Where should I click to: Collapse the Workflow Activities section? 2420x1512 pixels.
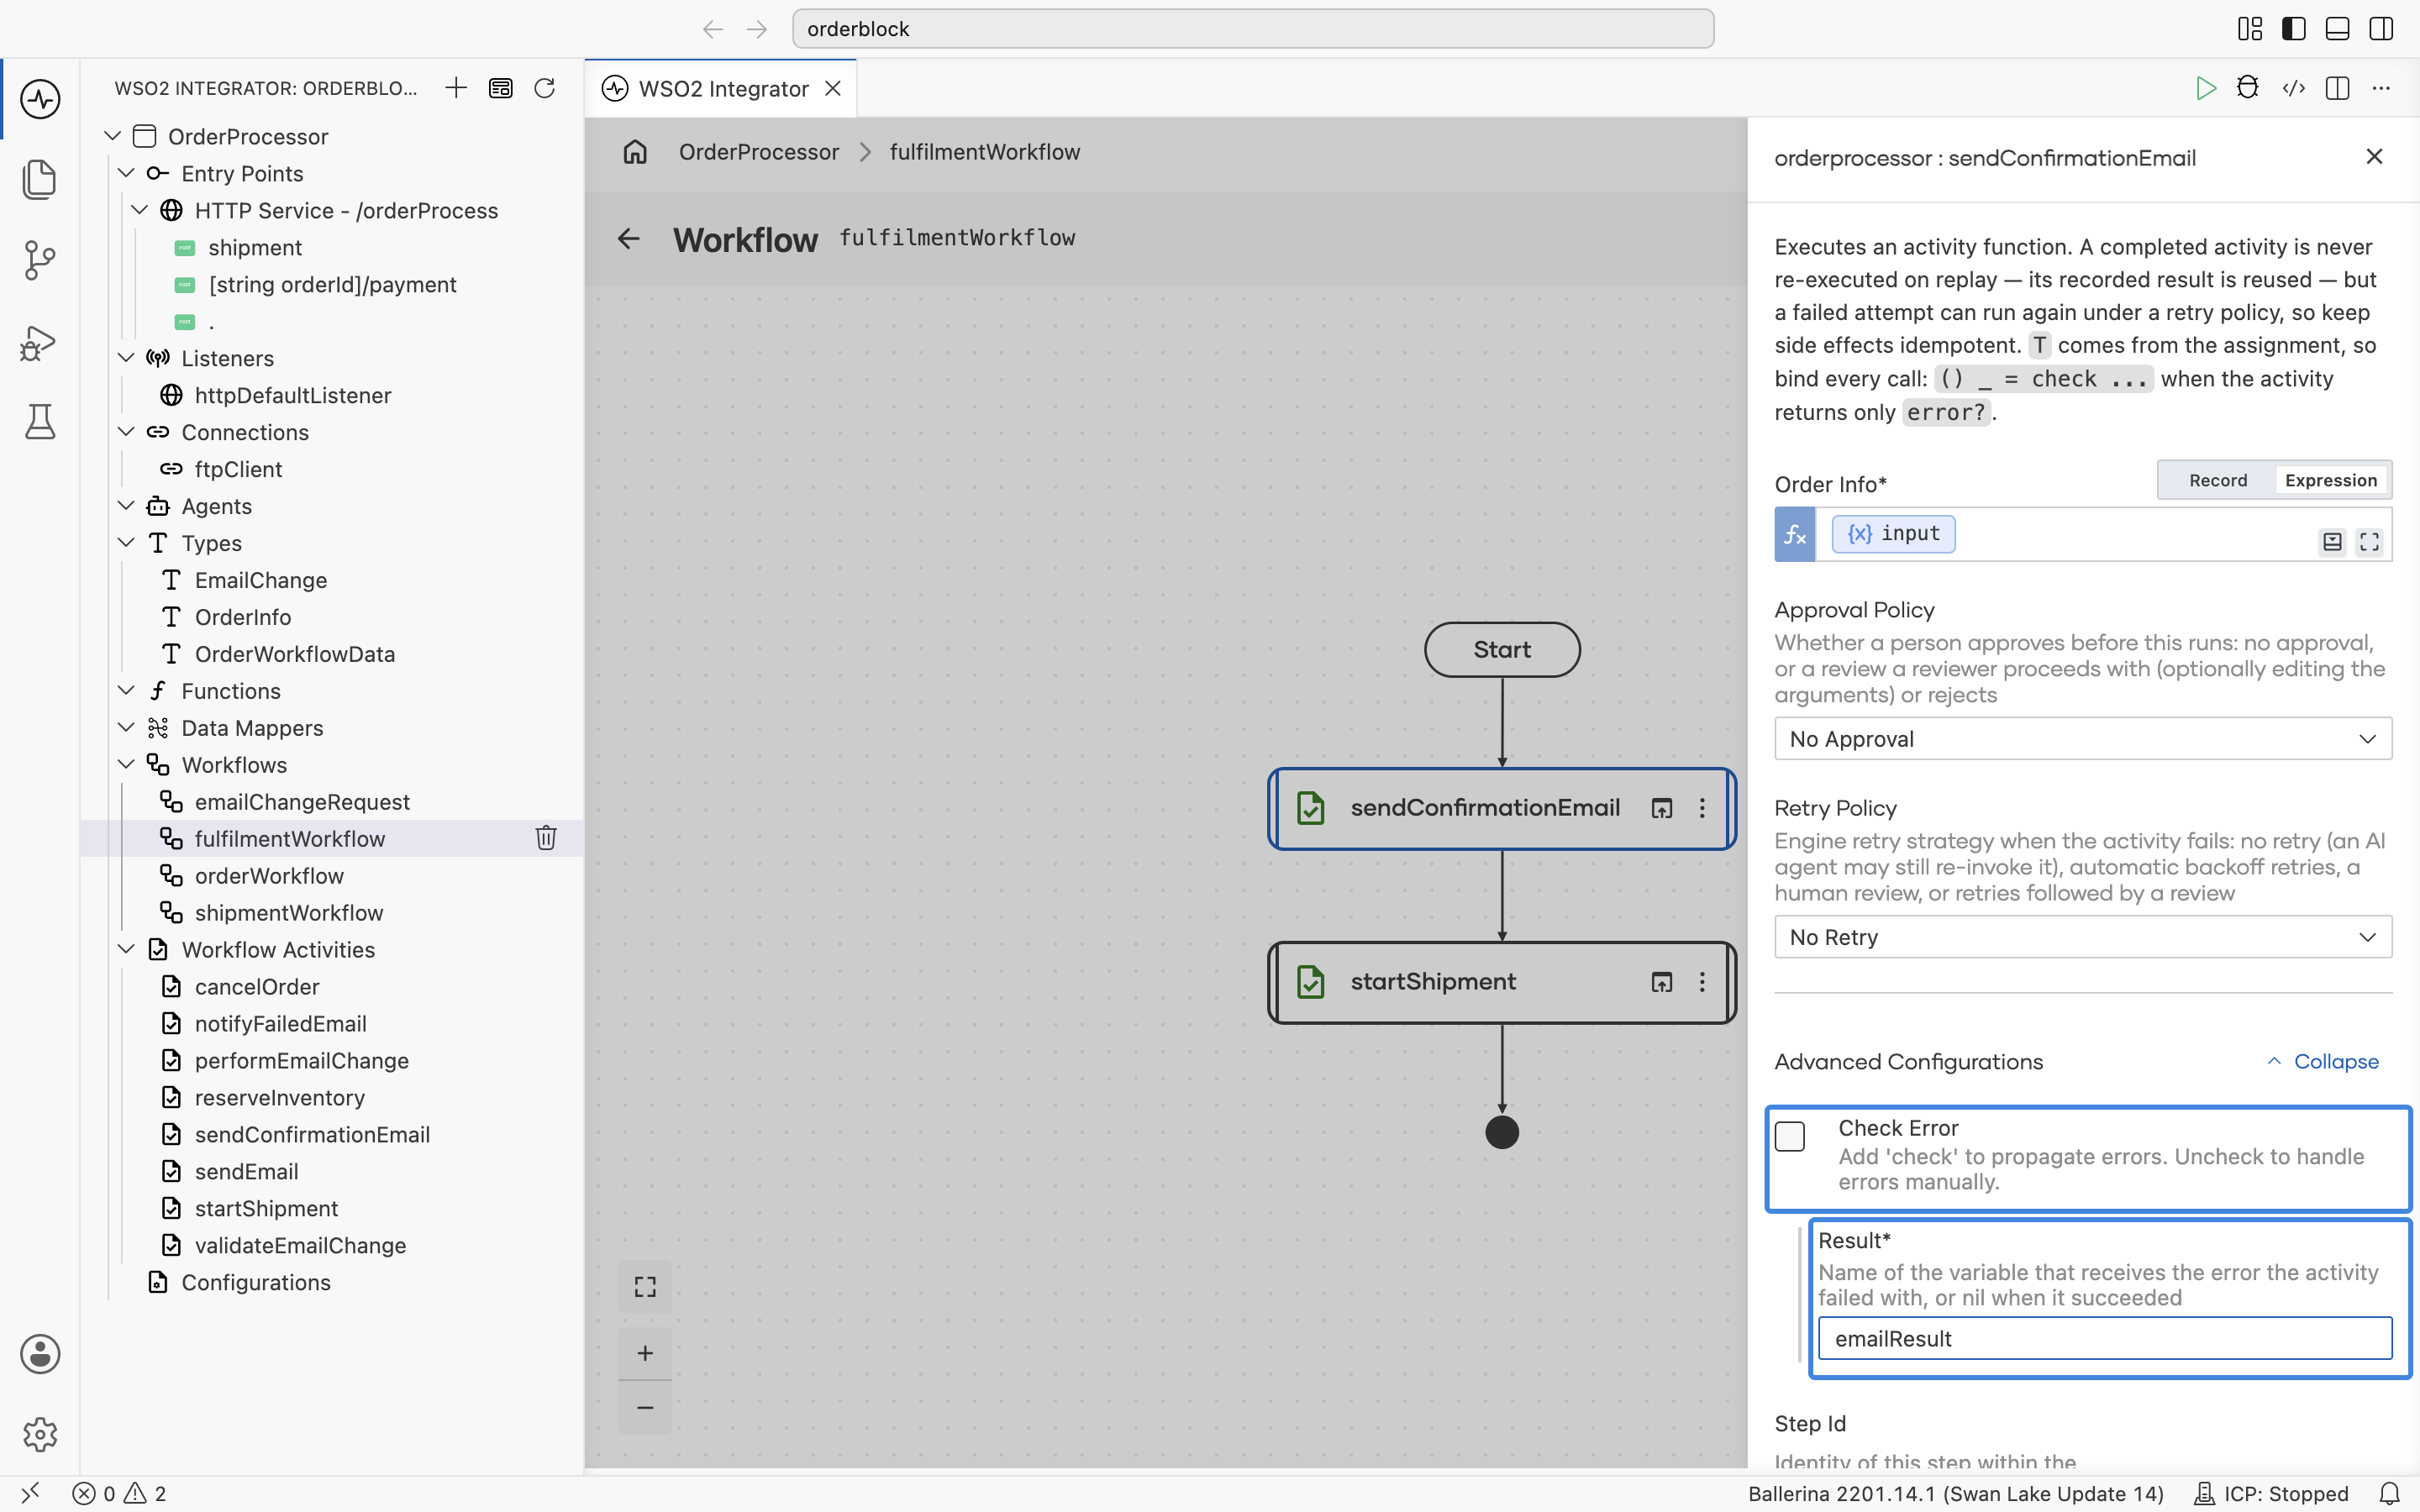(127, 949)
